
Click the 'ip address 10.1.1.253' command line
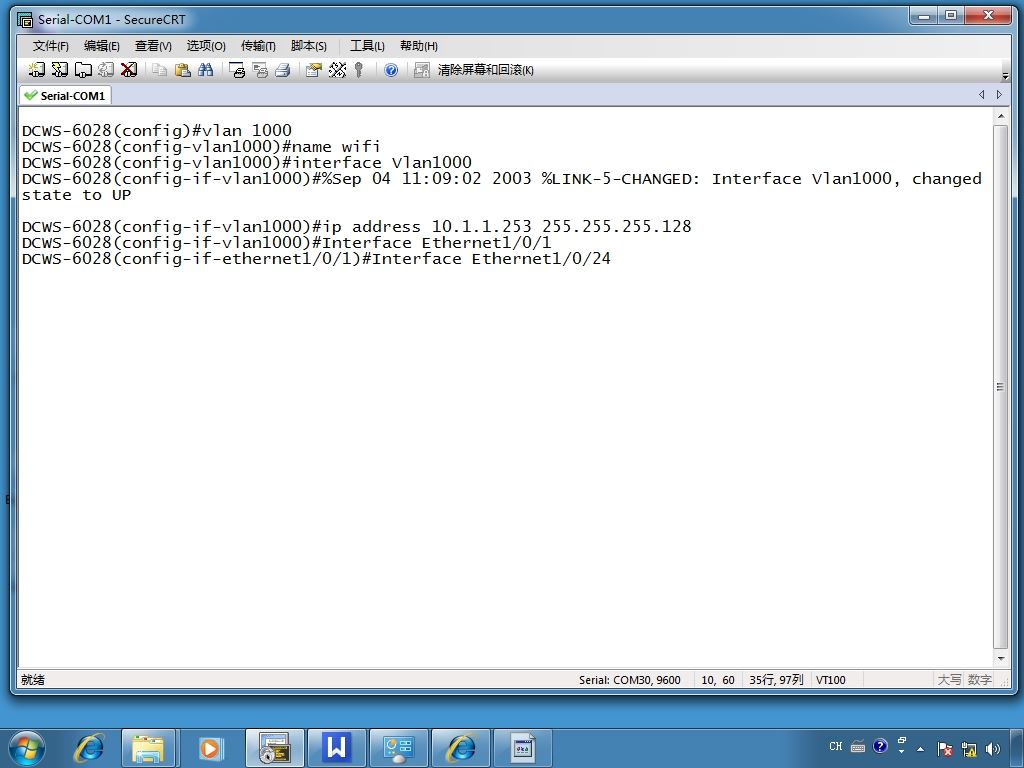tap(357, 227)
